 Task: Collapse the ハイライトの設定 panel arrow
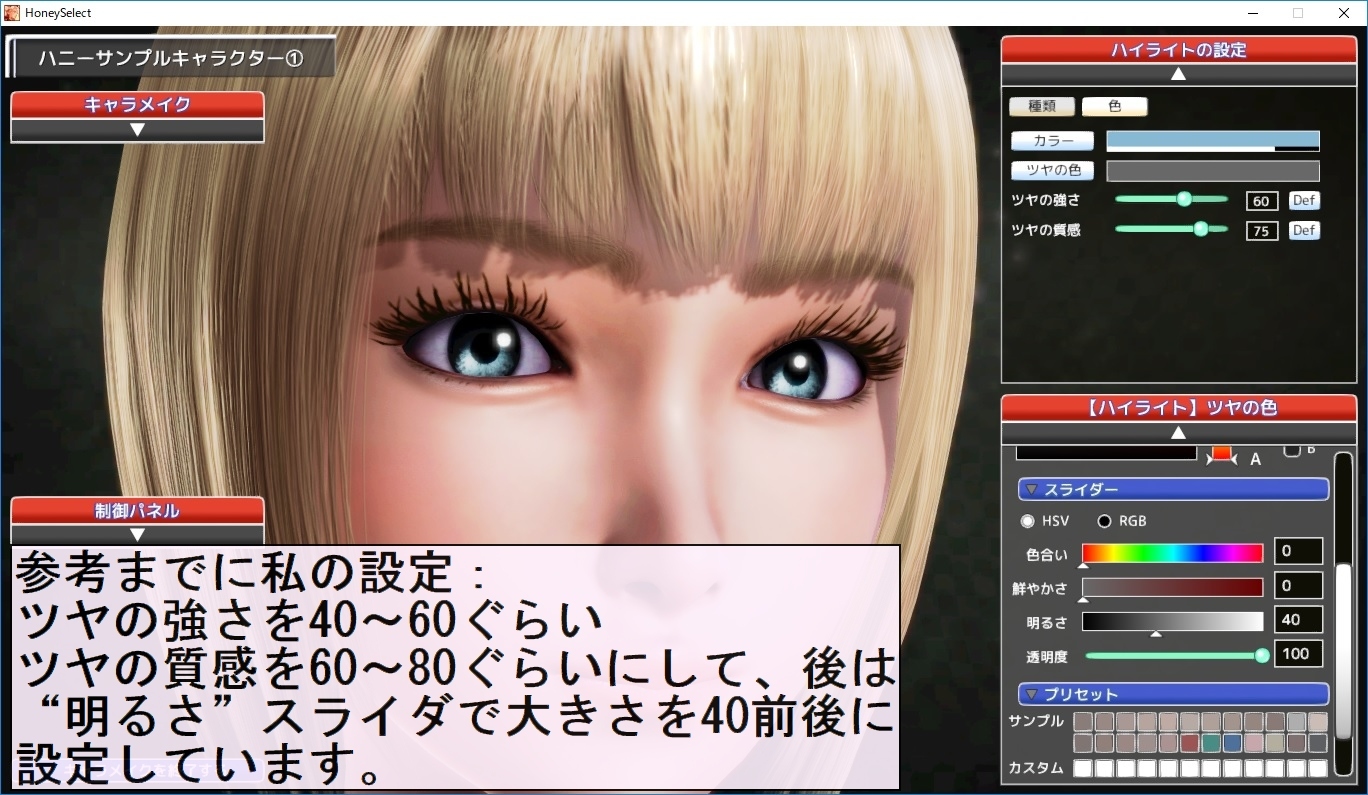(x=1178, y=74)
